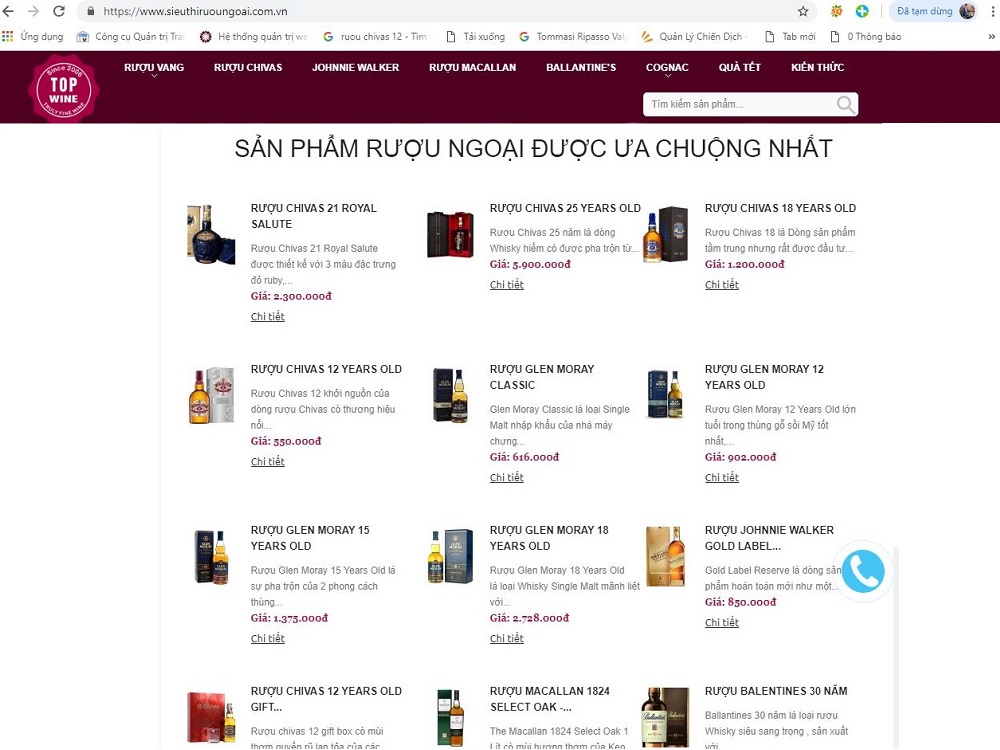This screenshot has width=1000, height=750.
Task: Open RƯỢU CHIVAS 25 YEARS OLD title
Action: pos(565,209)
